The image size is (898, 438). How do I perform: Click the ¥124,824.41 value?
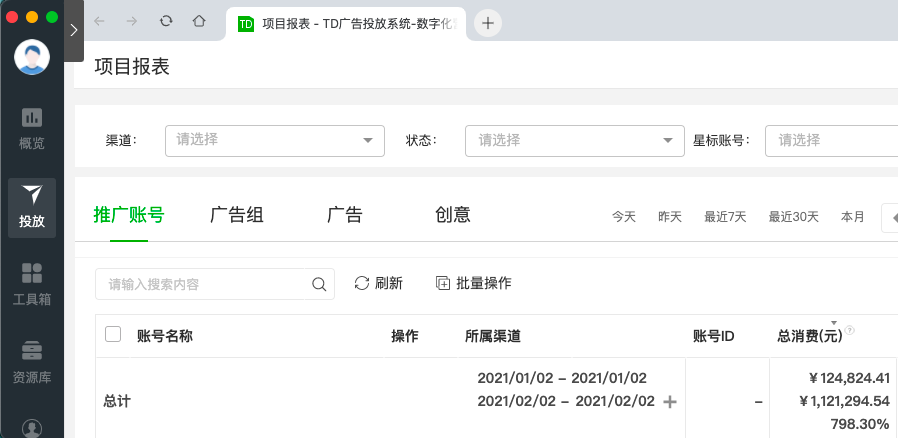click(849, 378)
